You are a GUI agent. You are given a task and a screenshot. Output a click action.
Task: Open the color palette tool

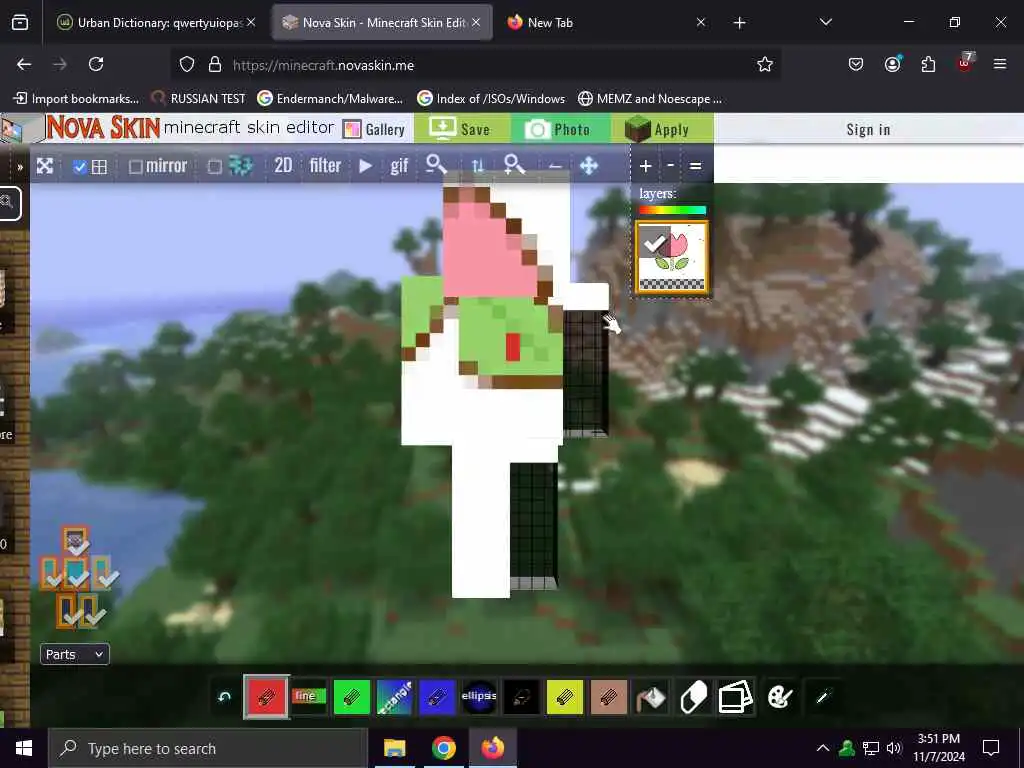[x=779, y=697]
